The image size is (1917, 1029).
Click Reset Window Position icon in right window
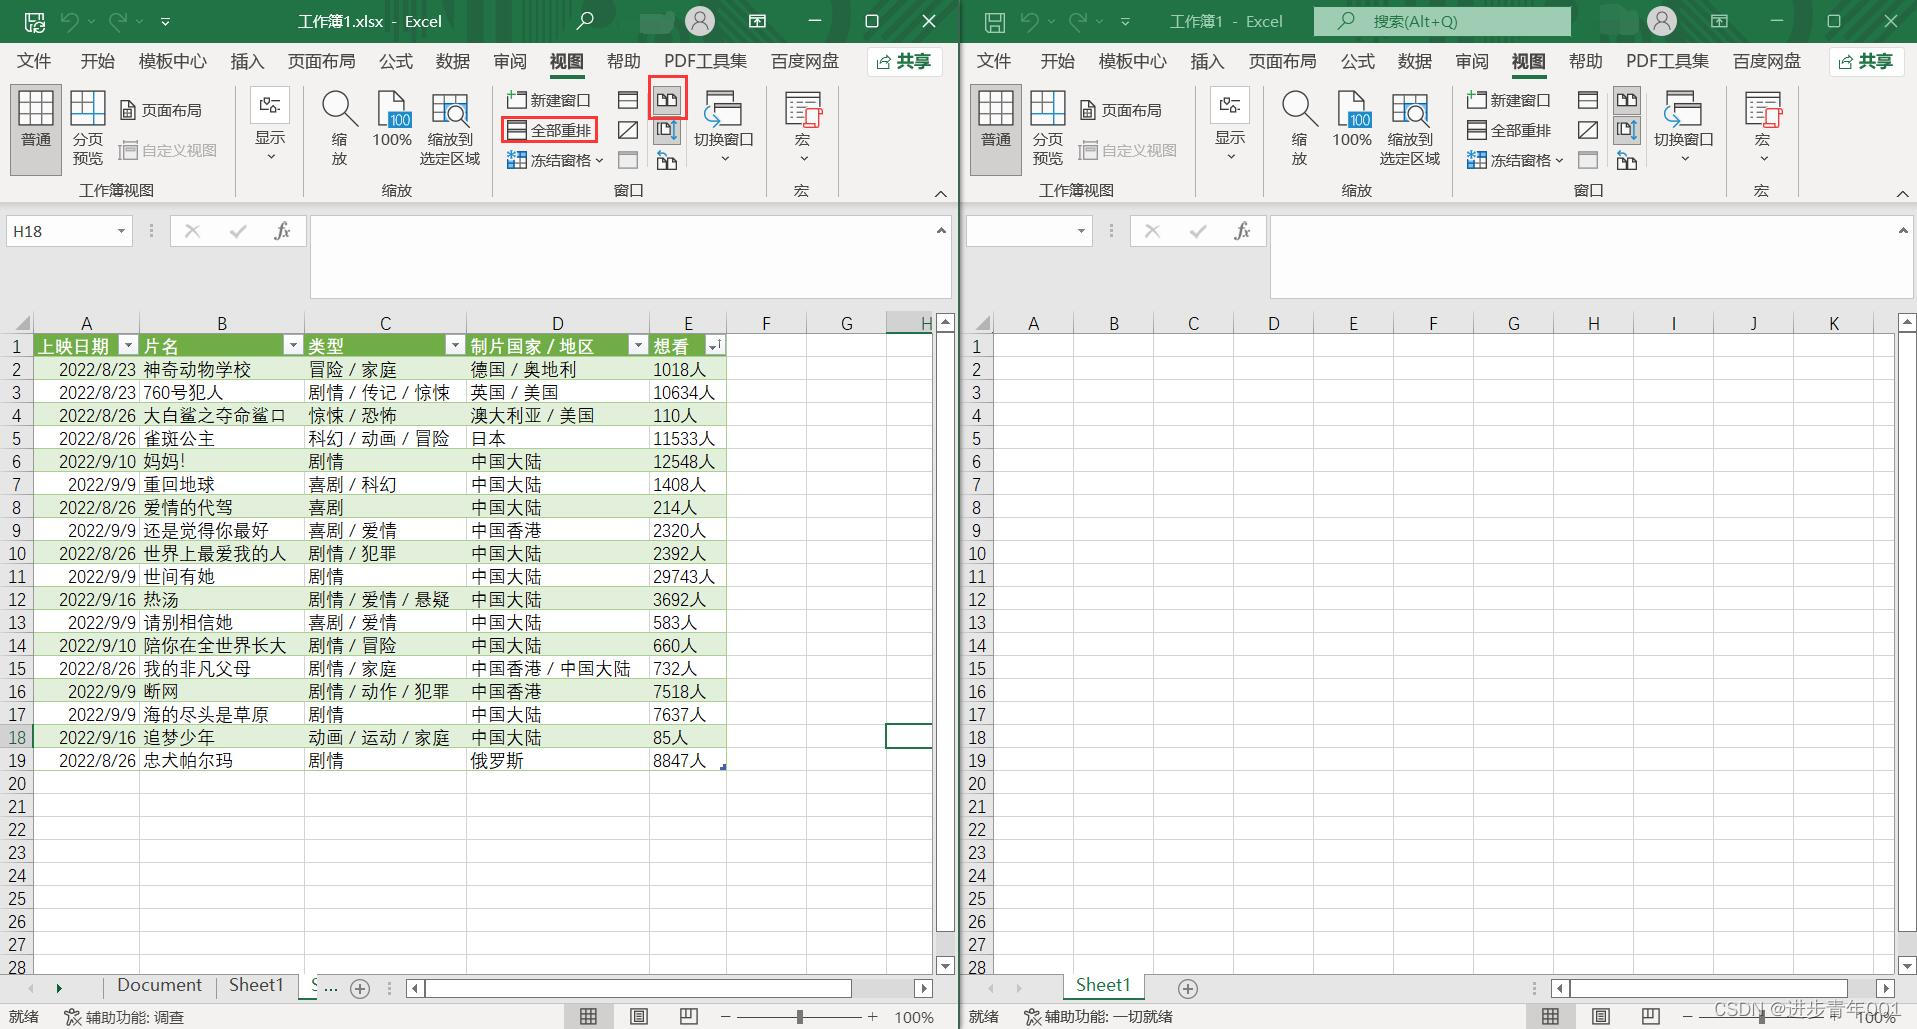(1627, 160)
